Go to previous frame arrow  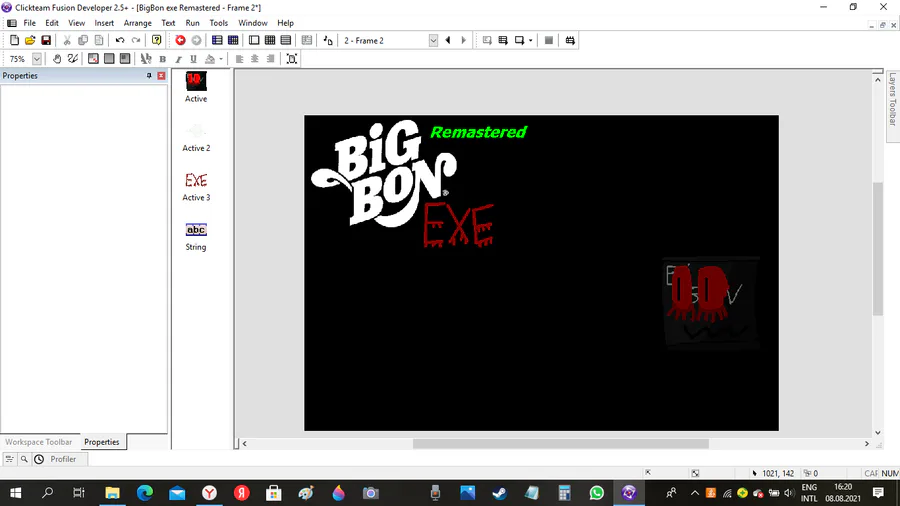pyautogui.click(x=448, y=40)
